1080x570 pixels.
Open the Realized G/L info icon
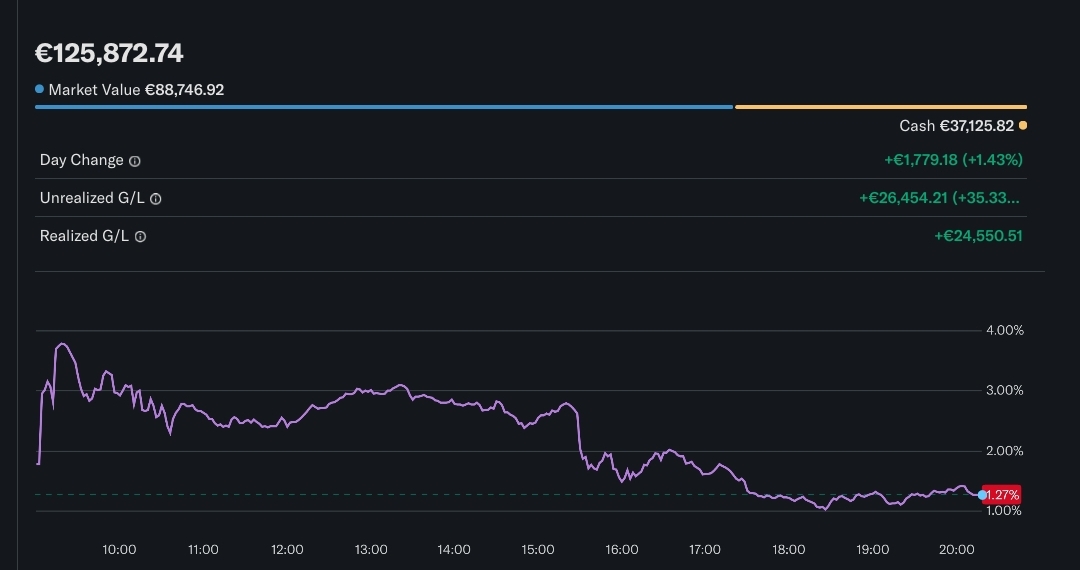click(140, 237)
